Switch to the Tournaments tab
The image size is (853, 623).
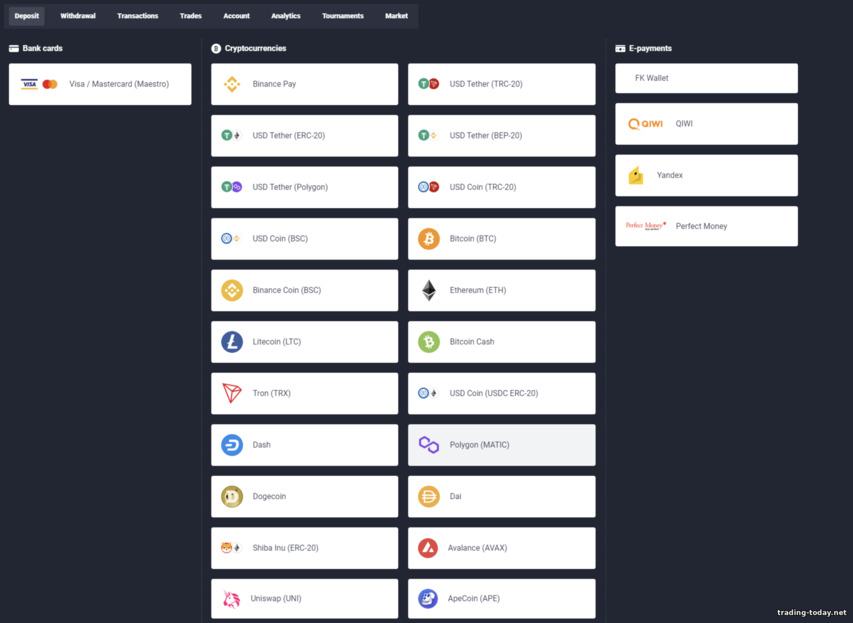(342, 15)
